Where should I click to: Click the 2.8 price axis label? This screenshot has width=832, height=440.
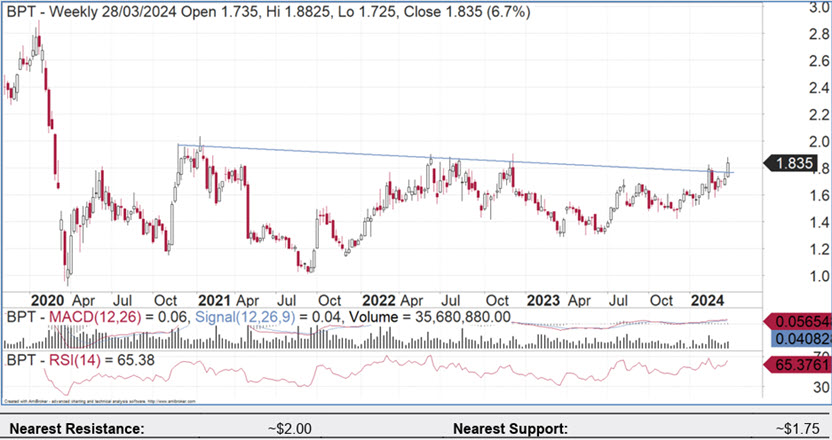(x=819, y=34)
